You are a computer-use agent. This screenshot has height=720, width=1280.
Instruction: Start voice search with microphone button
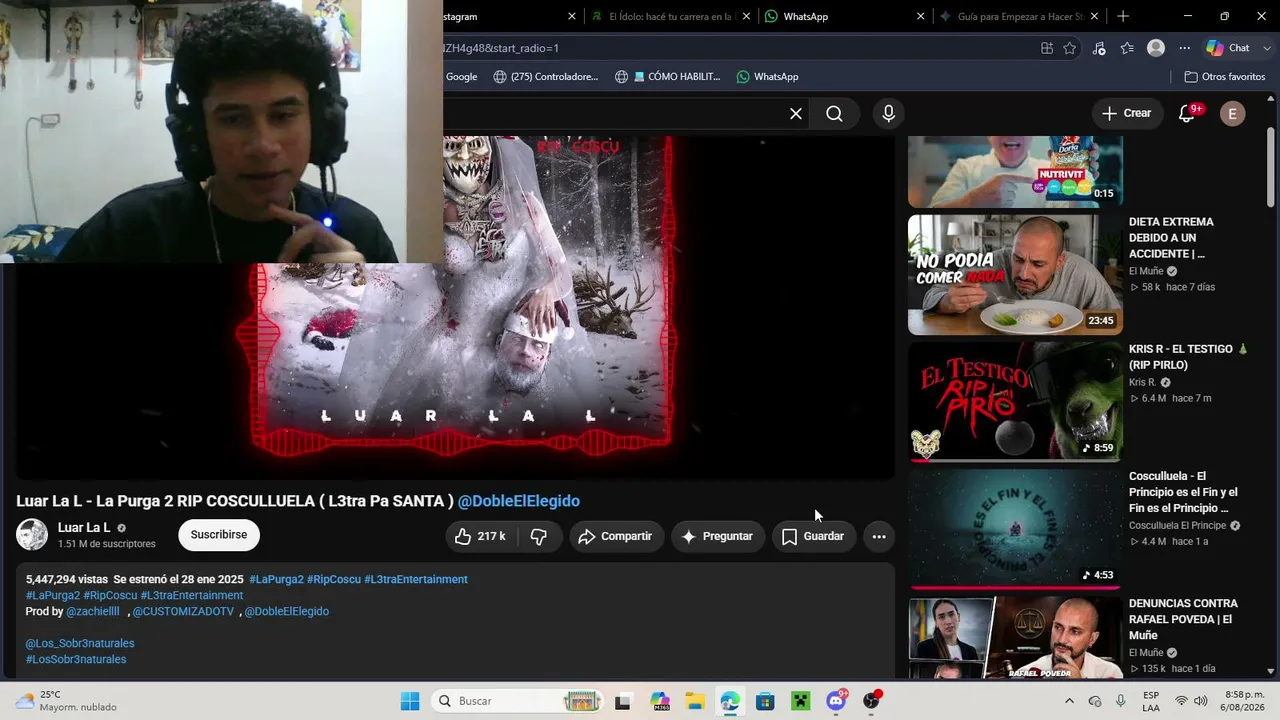(888, 113)
